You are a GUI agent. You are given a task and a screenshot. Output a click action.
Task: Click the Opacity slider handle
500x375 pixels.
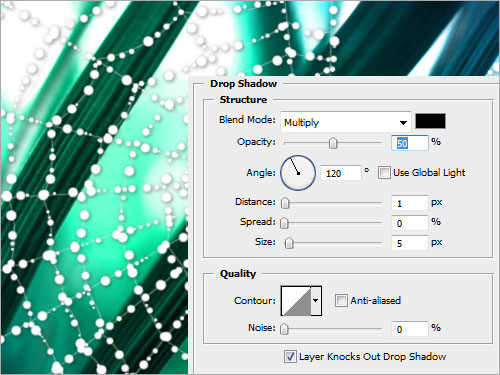(333, 143)
